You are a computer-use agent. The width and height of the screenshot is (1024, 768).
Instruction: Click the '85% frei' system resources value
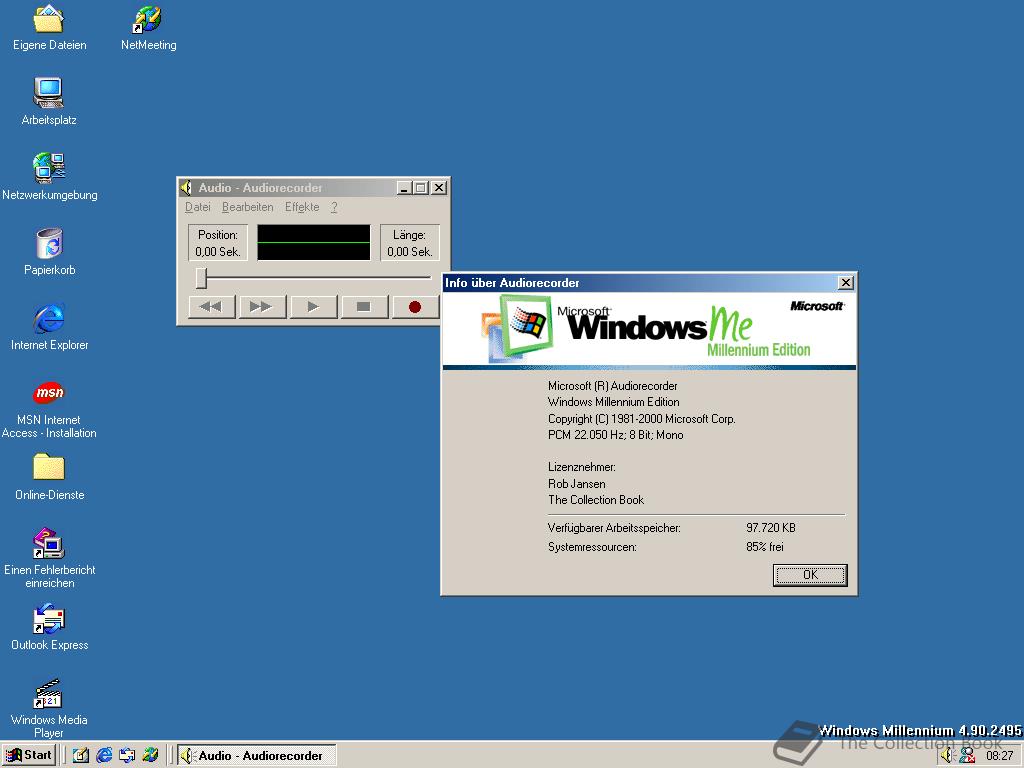[765, 547]
